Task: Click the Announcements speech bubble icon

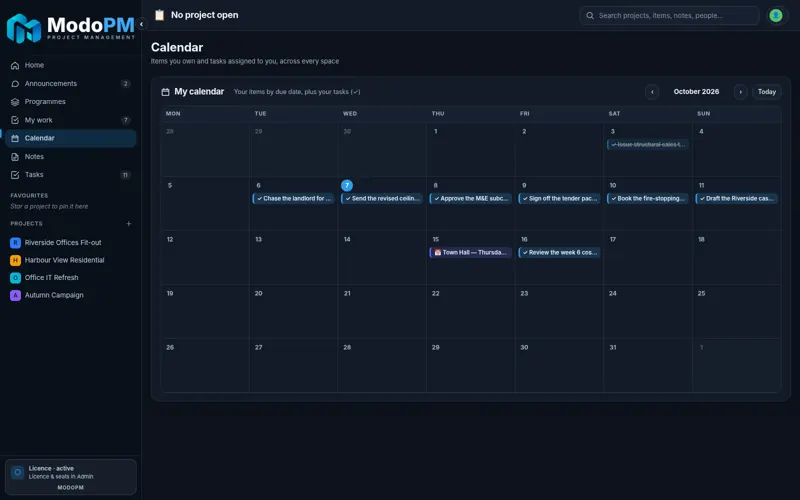Action: 15,84
